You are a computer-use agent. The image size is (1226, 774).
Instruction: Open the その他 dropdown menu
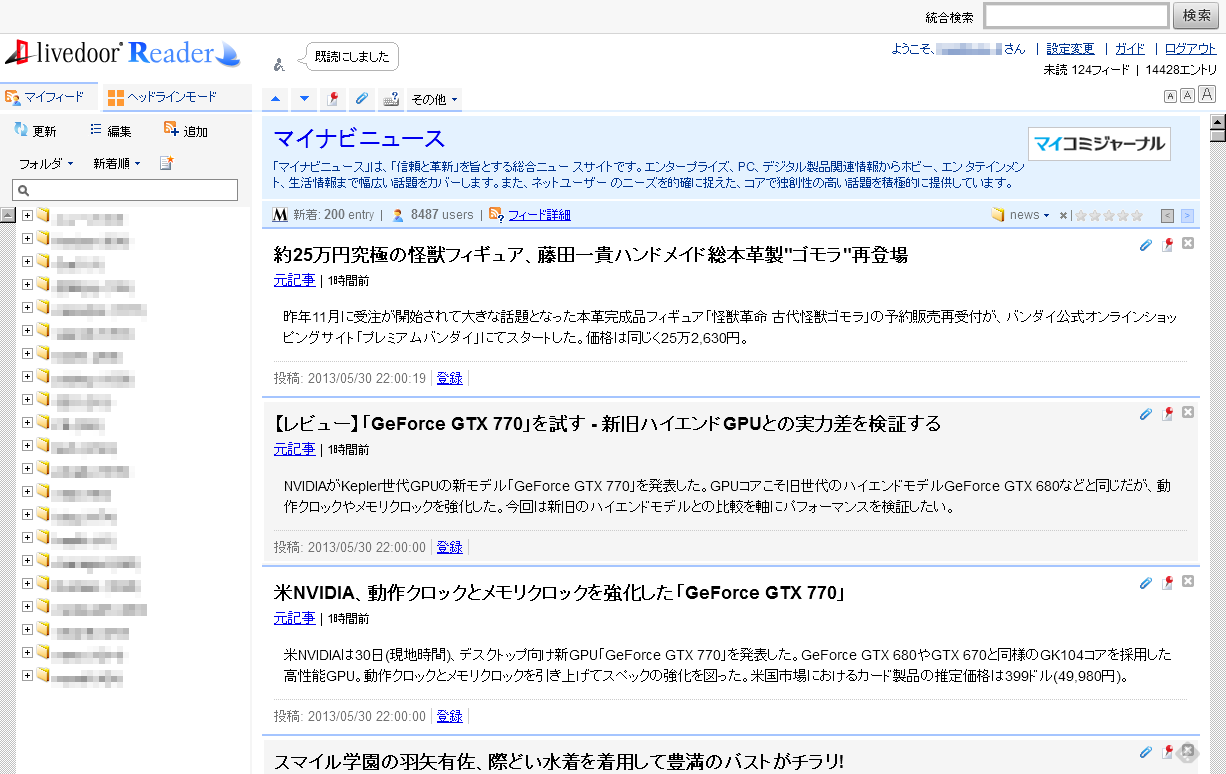[434, 100]
